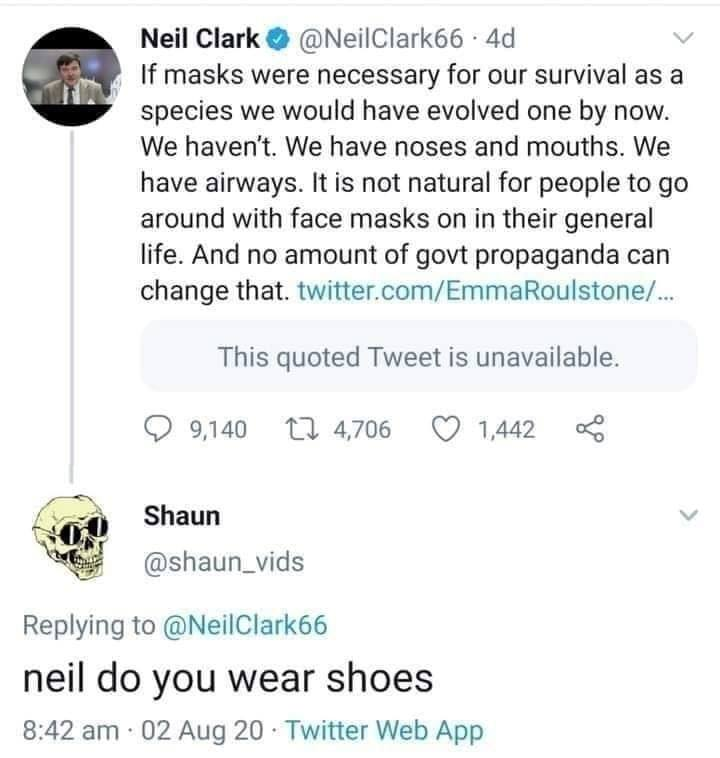Click the 8:42 am timestamp
This screenshot has height=758, width=720.
click(71, 730)
